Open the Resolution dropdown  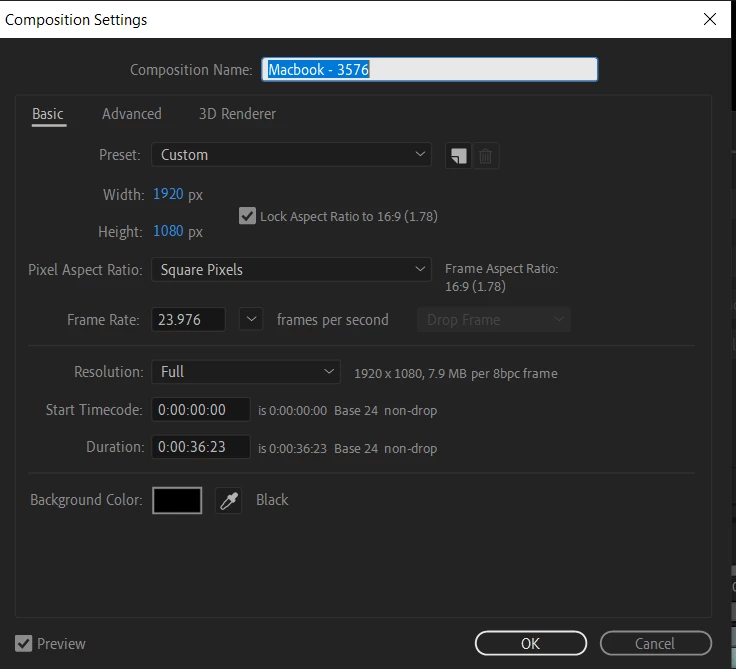pos(246,372)
